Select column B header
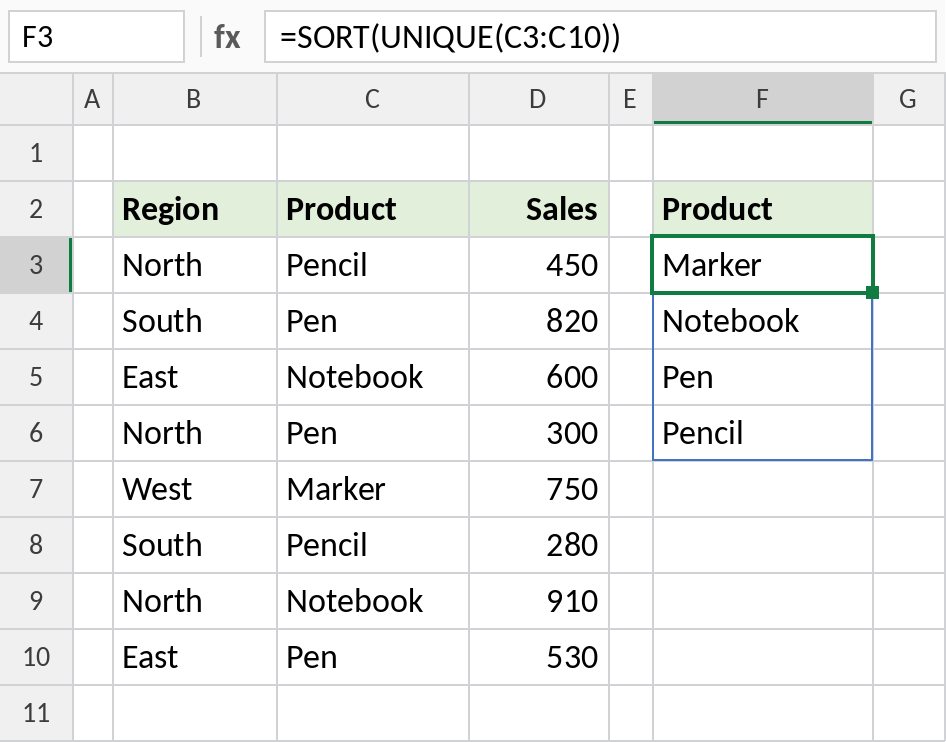The image size is (946, 742). [195, 99]
